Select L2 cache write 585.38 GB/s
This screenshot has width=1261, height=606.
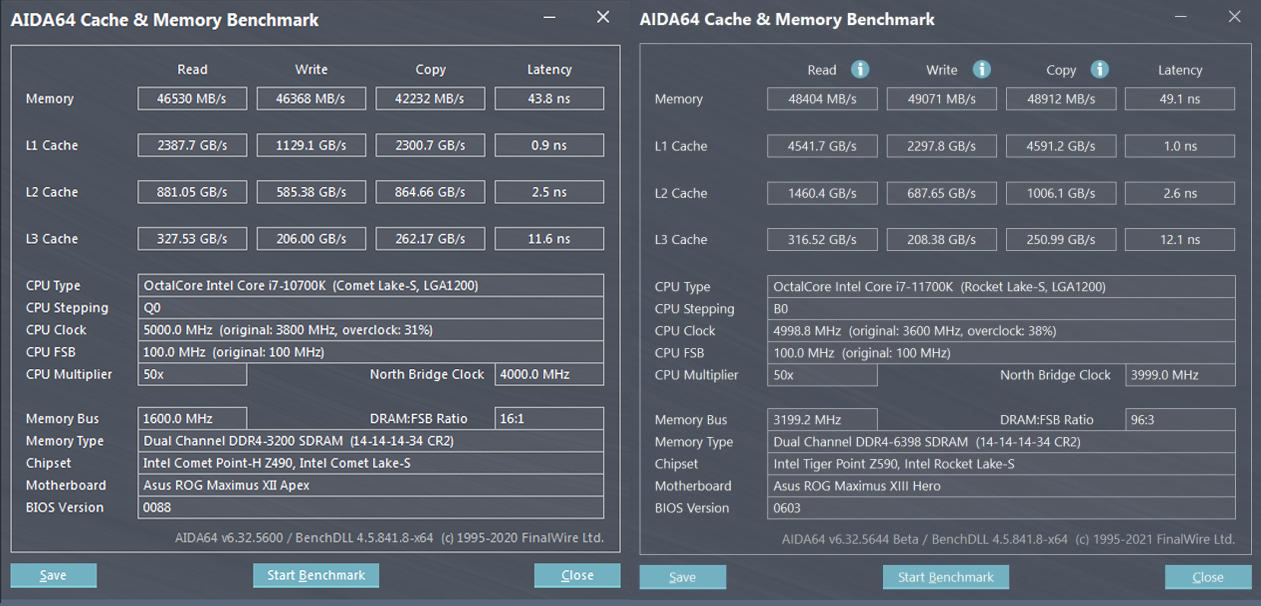311,192
